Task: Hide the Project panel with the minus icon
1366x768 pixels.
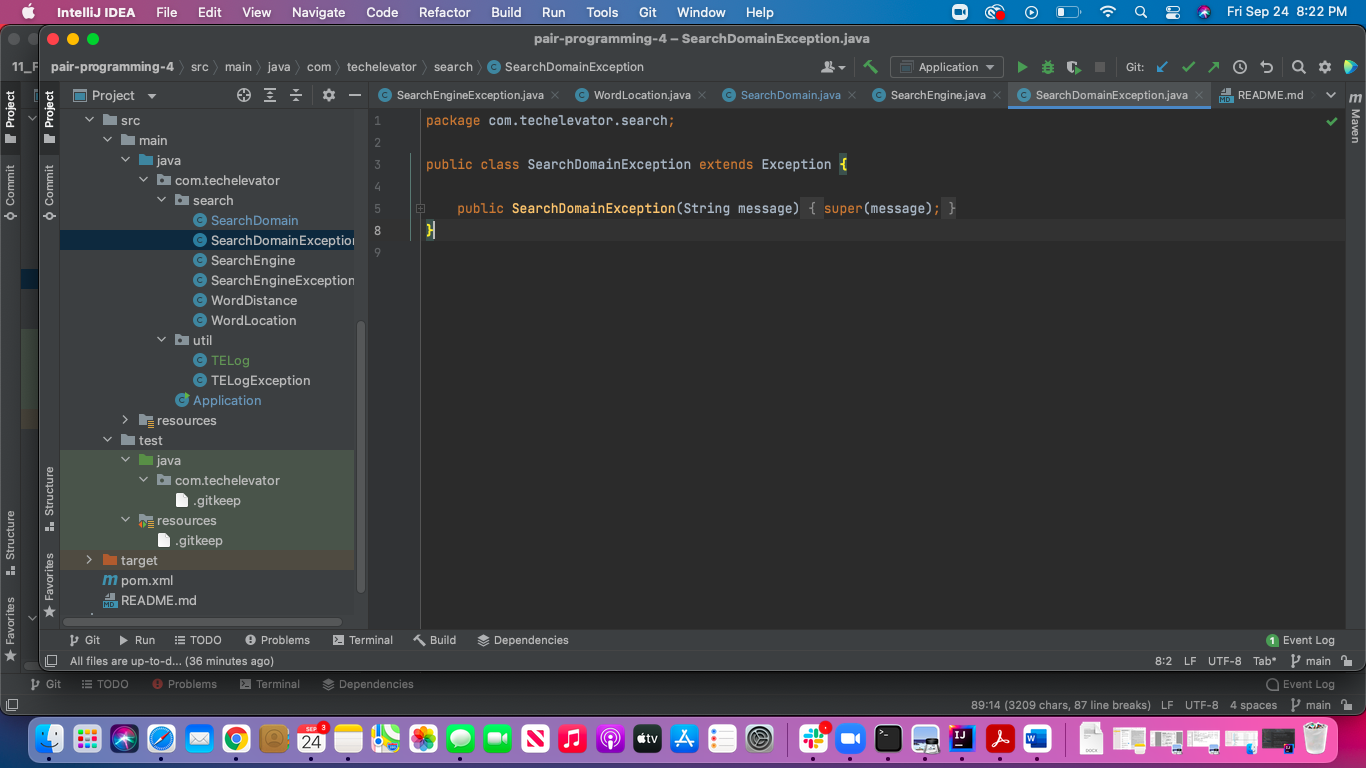Action: pyautogui.click(x=354, y=95)
